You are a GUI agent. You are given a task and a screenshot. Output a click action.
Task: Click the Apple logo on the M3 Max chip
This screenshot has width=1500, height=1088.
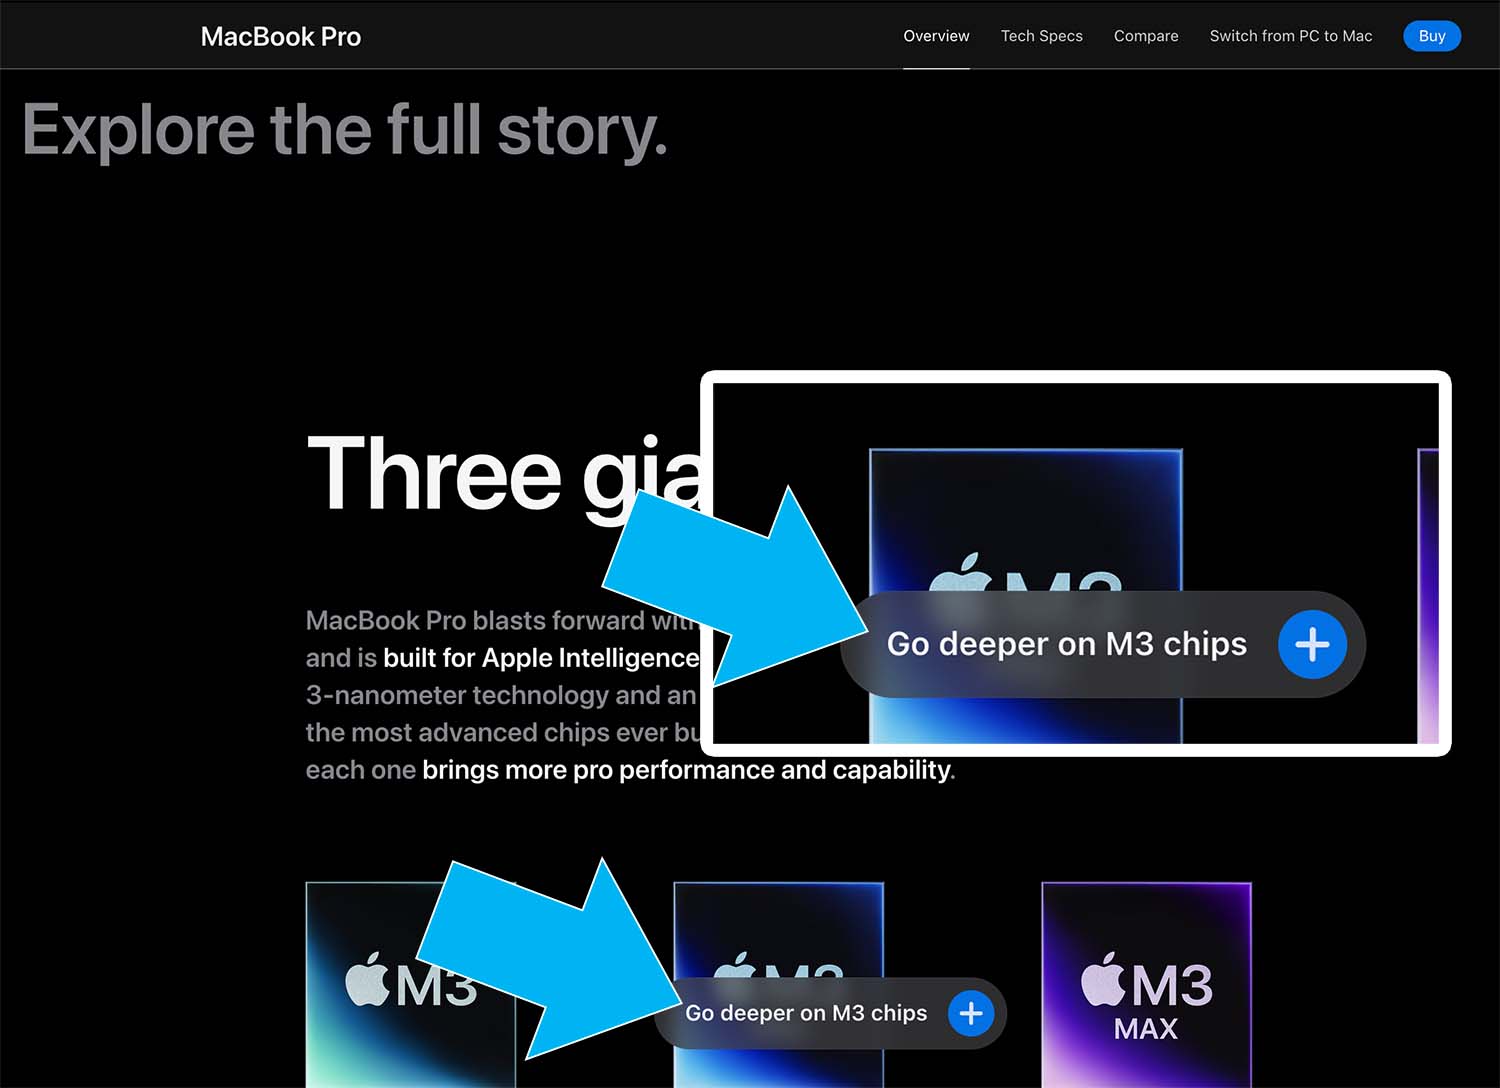(1104, 979)
